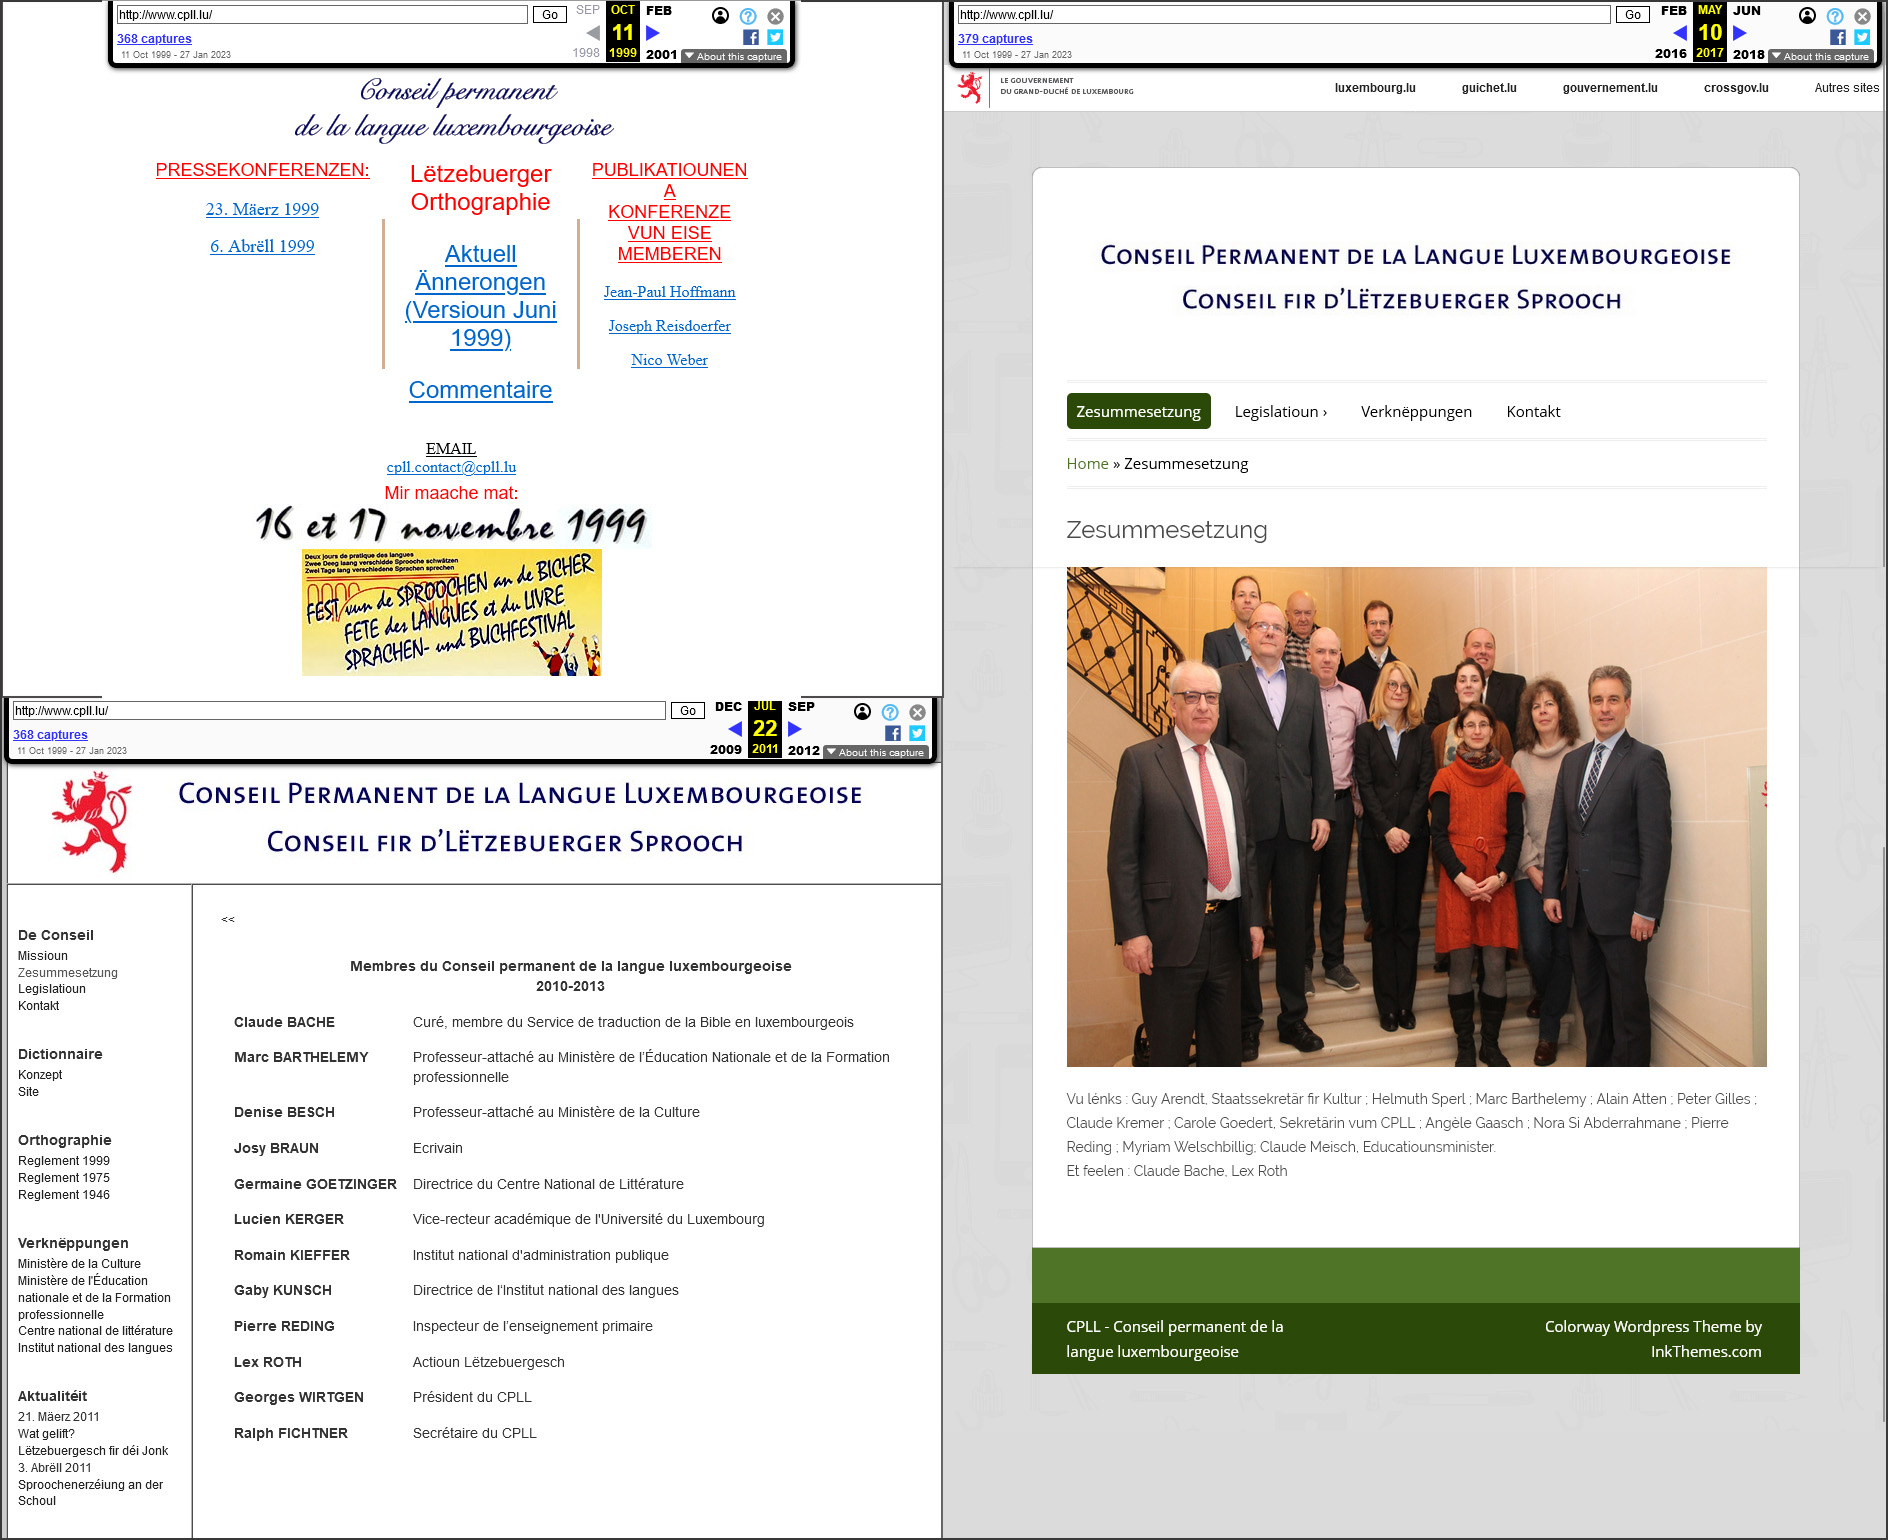Go to previous capture arrow beside JUL 22 2011
Screen dimensions: 1888x1540
pos(735,729)
